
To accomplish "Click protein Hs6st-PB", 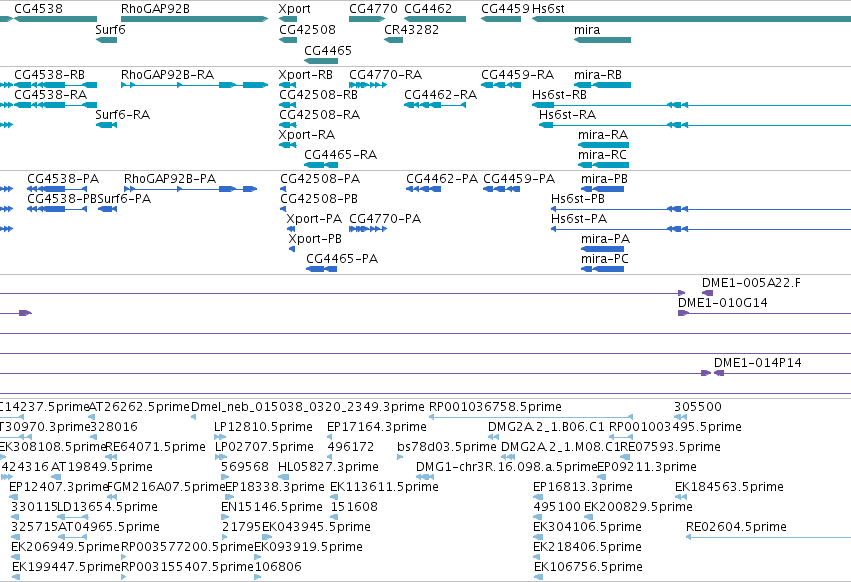I will [701, 209].
